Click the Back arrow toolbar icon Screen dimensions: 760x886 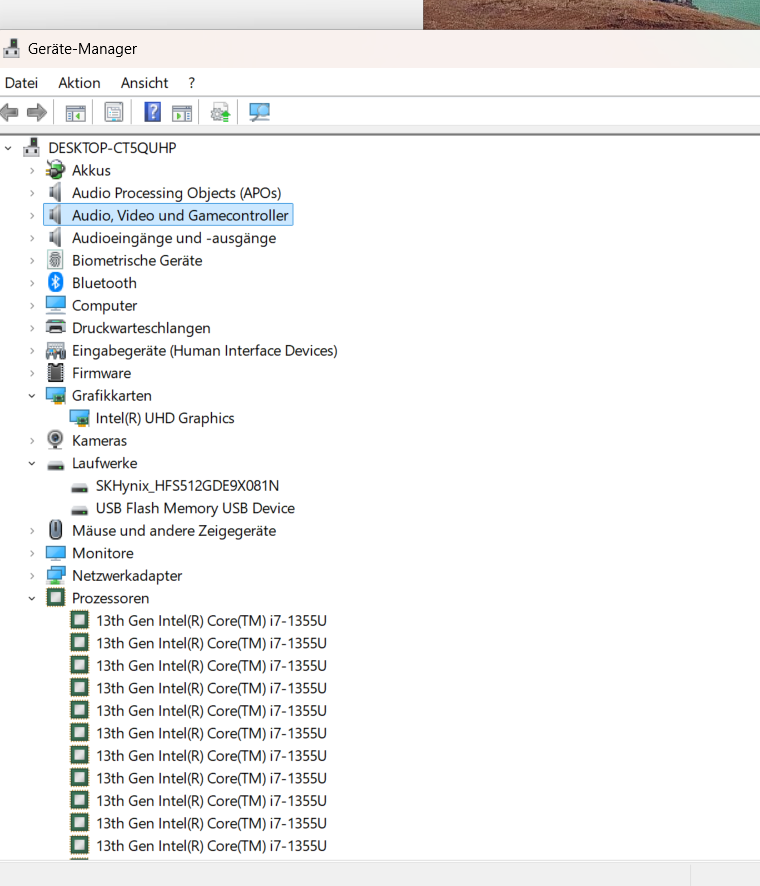(x=10, y=112)
